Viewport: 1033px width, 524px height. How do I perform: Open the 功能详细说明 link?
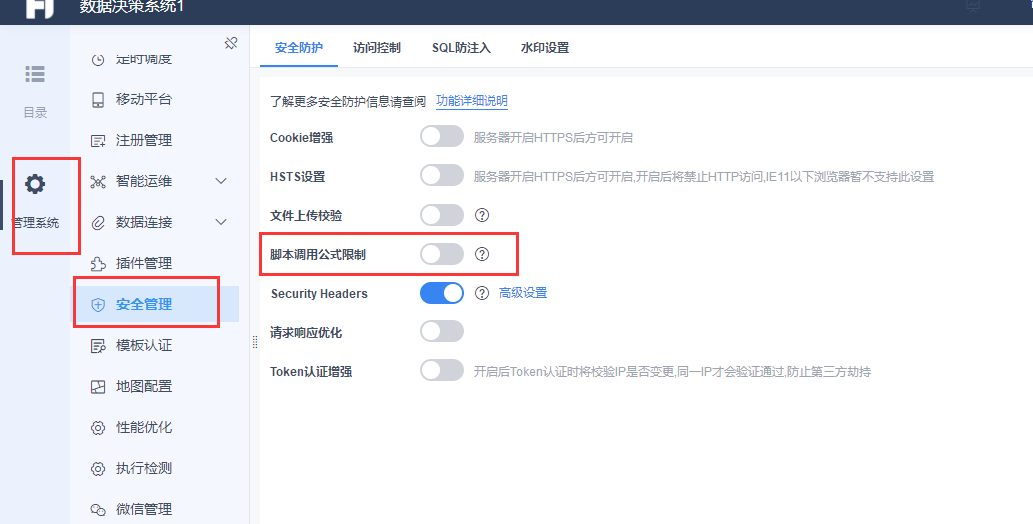pos(472,101)
